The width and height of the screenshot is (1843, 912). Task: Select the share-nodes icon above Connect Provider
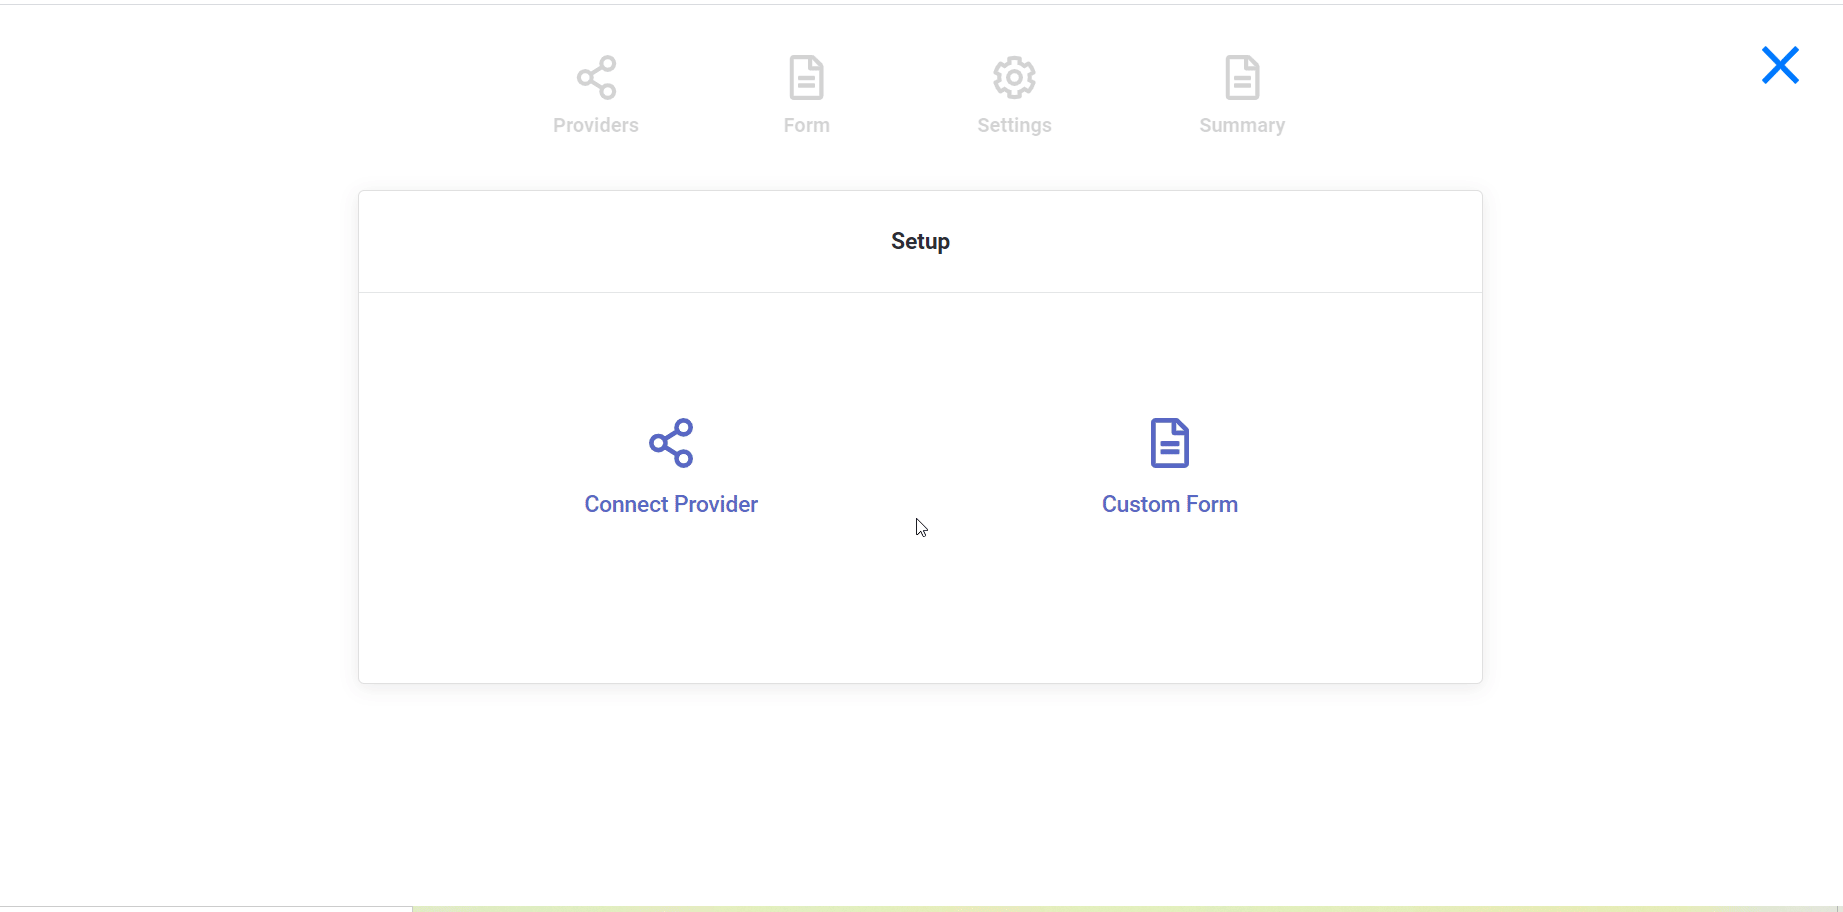671,442
